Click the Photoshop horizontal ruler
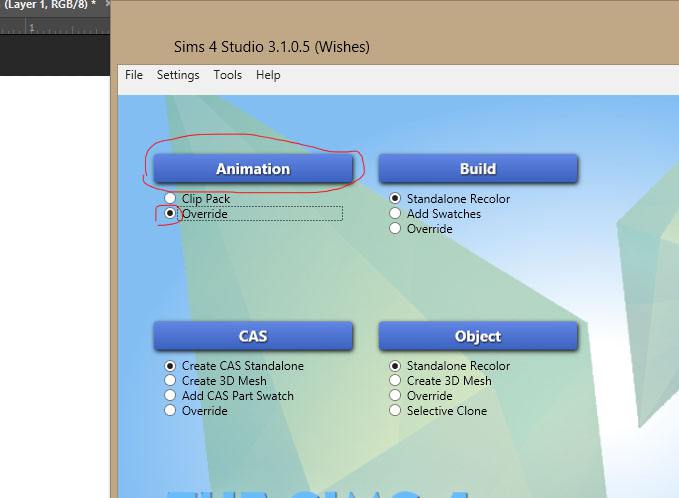 click(x=55, y=26)
